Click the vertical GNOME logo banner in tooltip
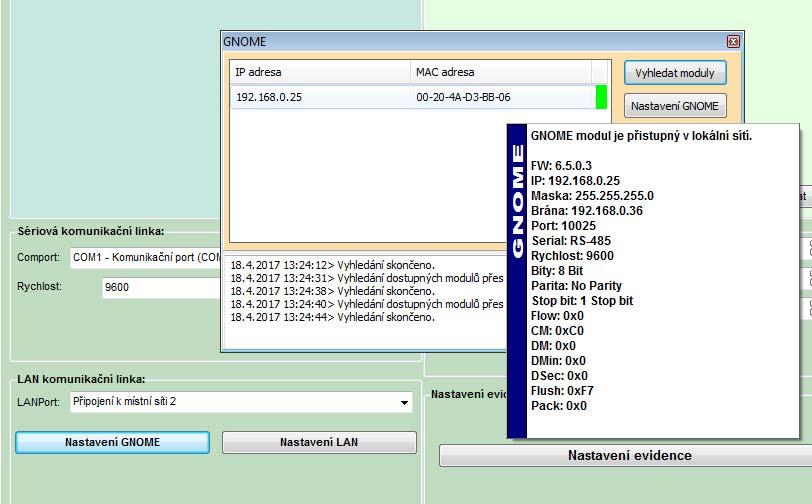Screen dimensions: 812x504 (517, 281)
